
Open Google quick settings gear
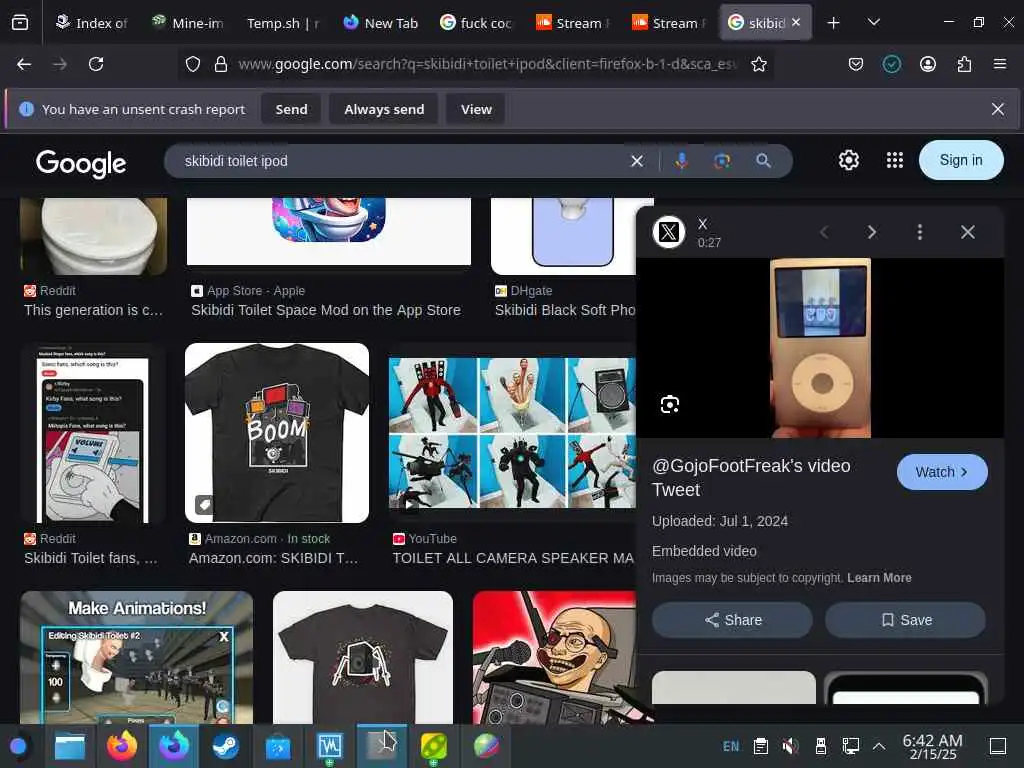click(x=848, y=160)
